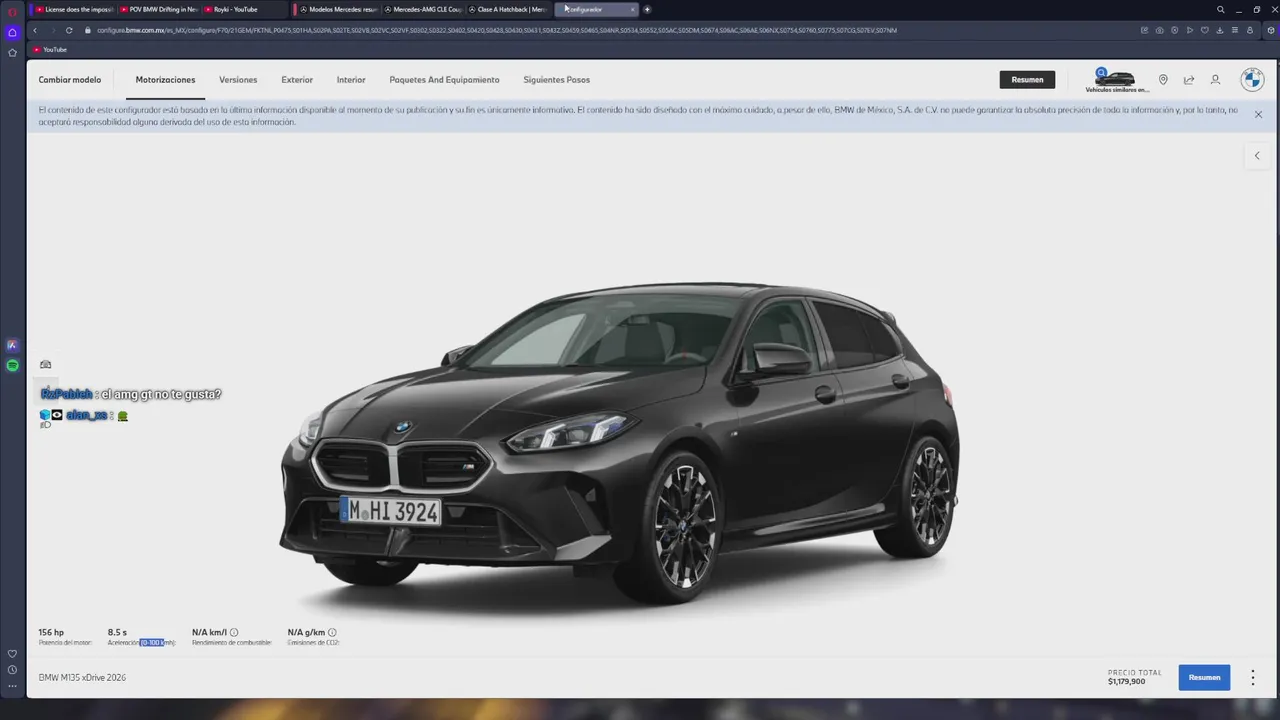This screenshot has width=1280, height=720.
Task: Open sidebar heart pinboards icon
Action: (x=12, y=654)
